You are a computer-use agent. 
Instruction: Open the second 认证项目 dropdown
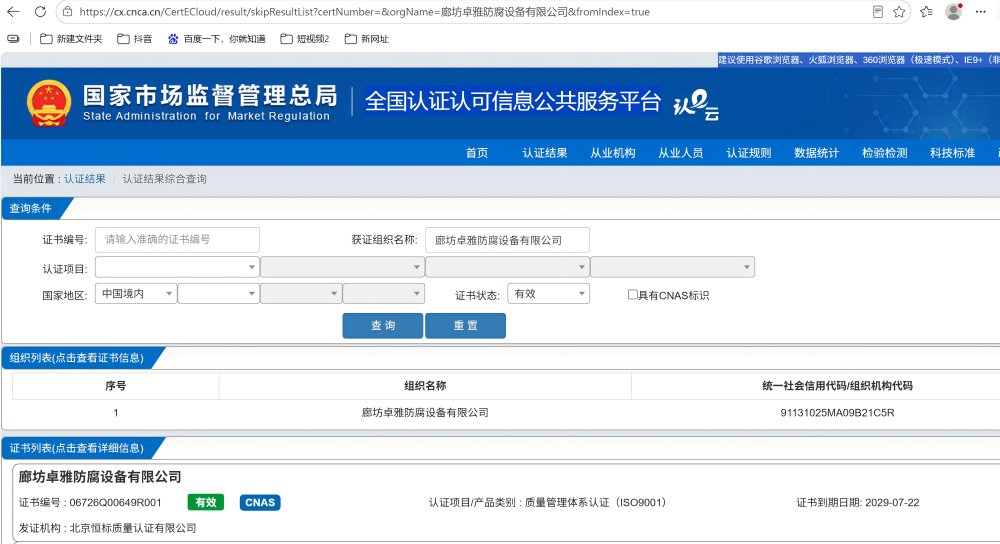[342, 267]
